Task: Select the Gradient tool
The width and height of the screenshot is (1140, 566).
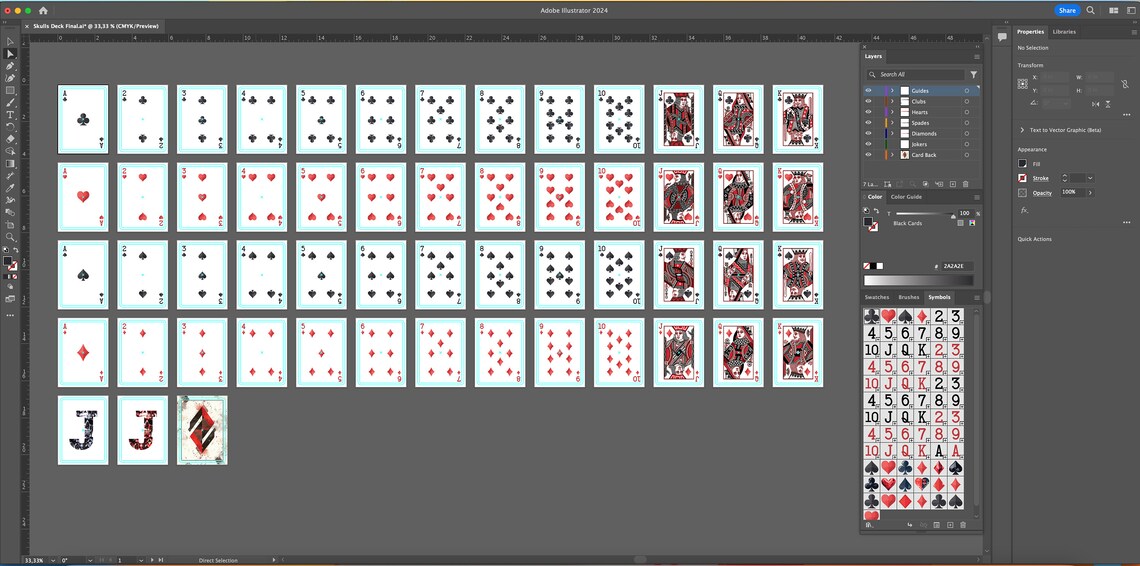Action: (x=10, y=164)
